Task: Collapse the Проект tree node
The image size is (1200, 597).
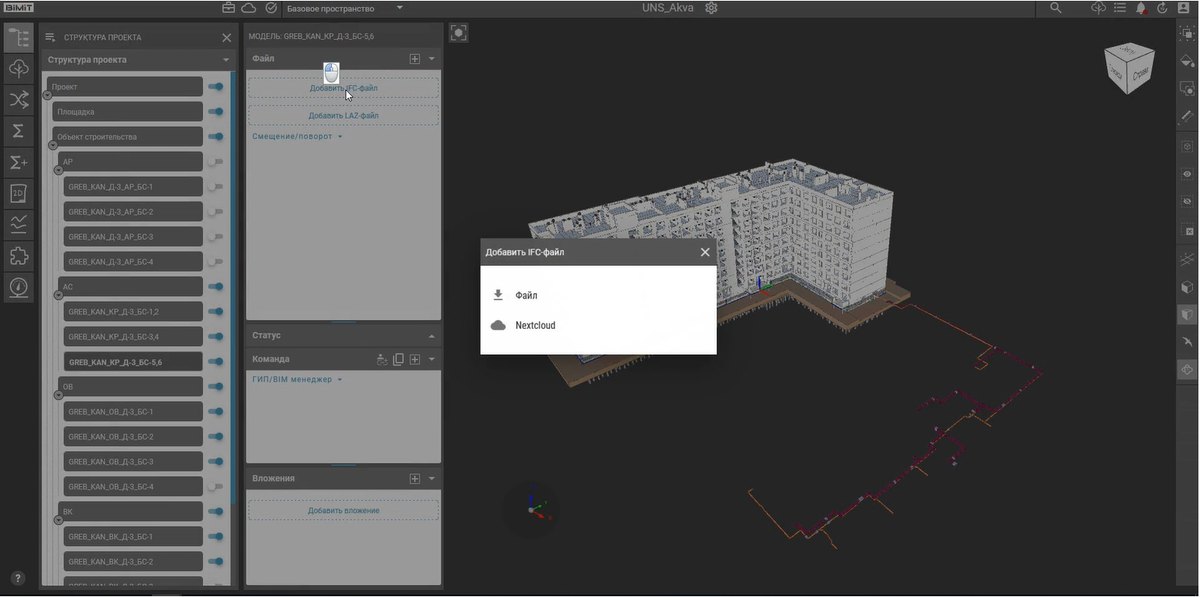Action: (x=46, y=95)
